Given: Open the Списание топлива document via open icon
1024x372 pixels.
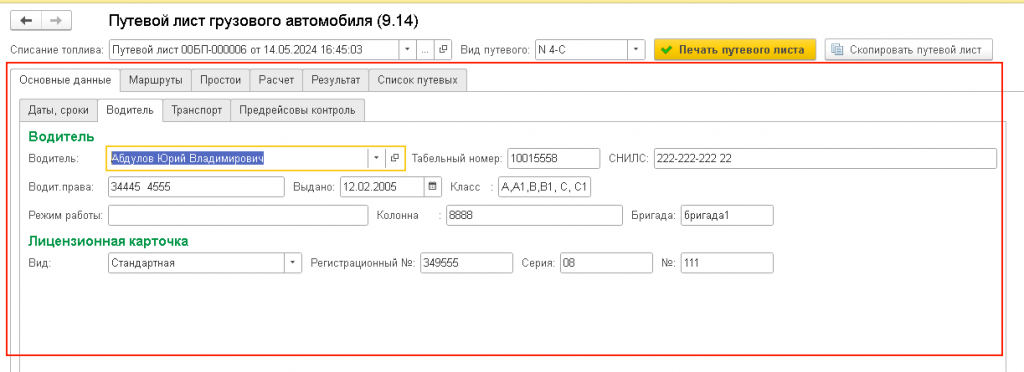Looking at the screenshot, I should (x=443, y=50).
